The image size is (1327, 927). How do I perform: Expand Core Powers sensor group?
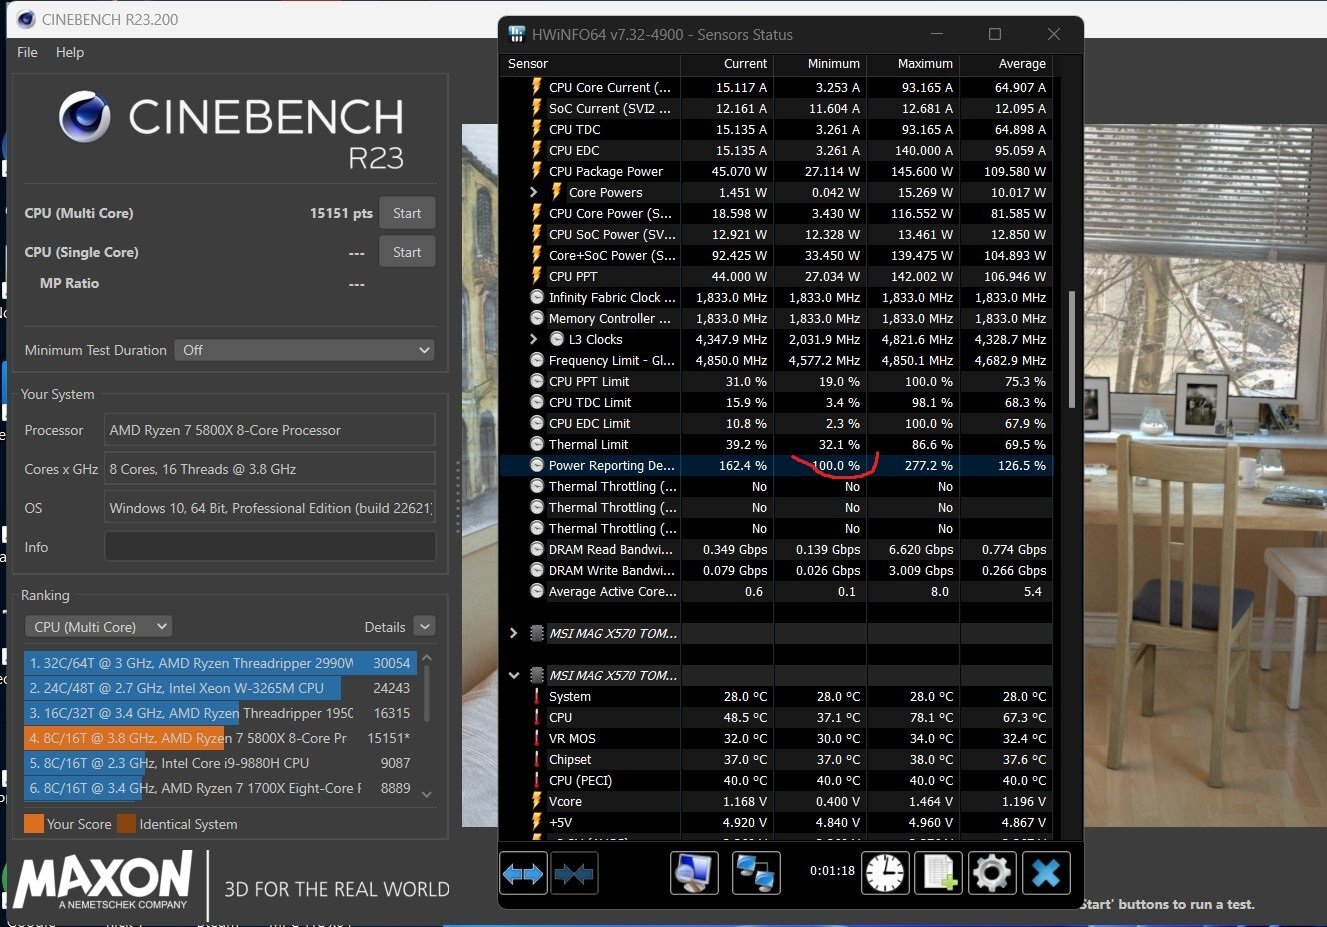[533, 192]
